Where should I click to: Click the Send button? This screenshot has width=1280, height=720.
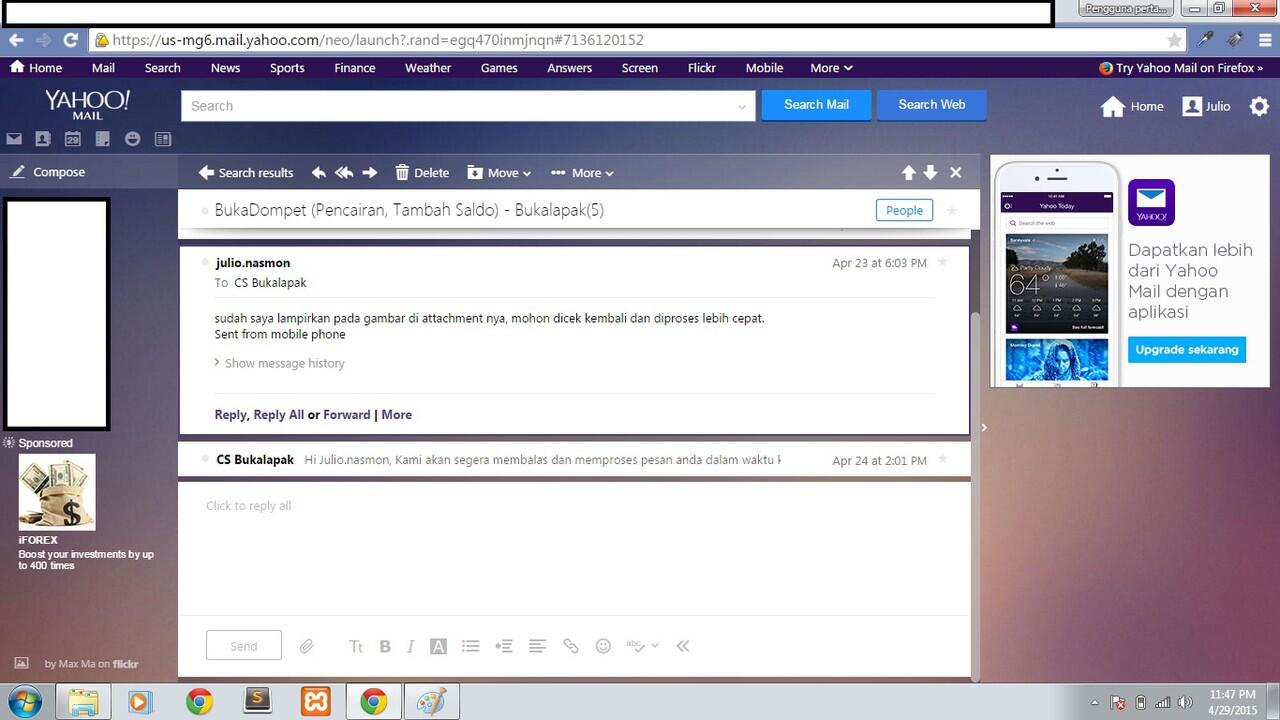[244, 646]
